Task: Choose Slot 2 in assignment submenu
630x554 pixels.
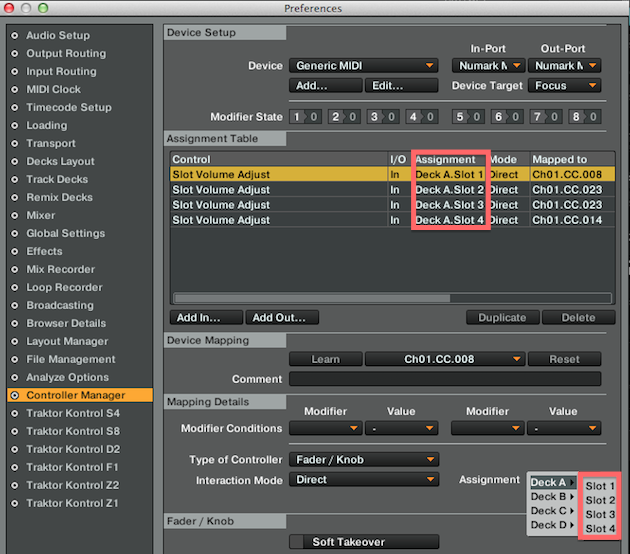Action: [600, 499]
